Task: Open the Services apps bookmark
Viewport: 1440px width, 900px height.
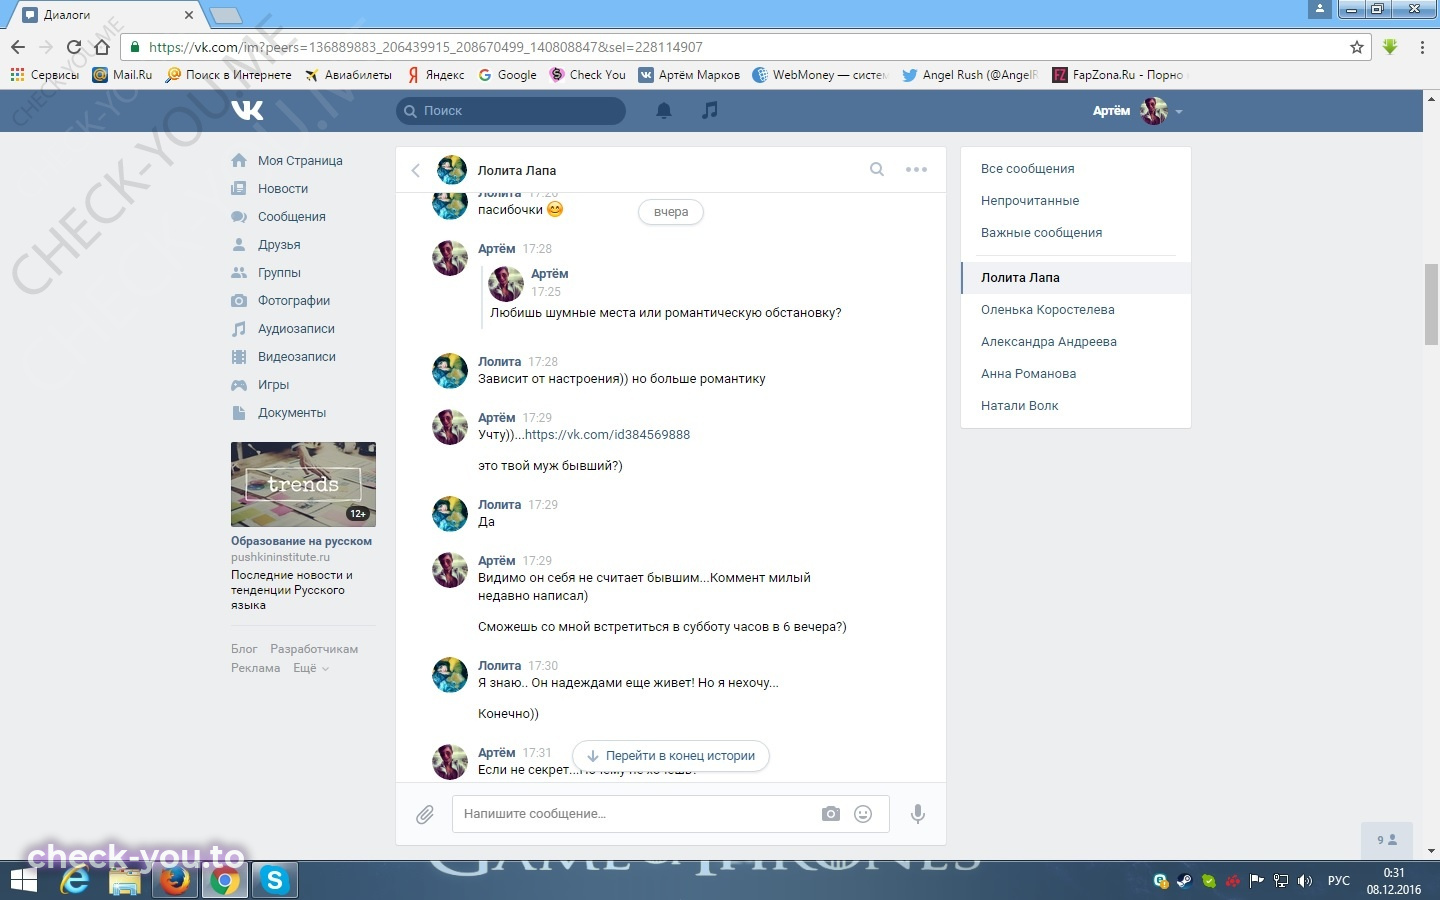Action: coord(44,74)
